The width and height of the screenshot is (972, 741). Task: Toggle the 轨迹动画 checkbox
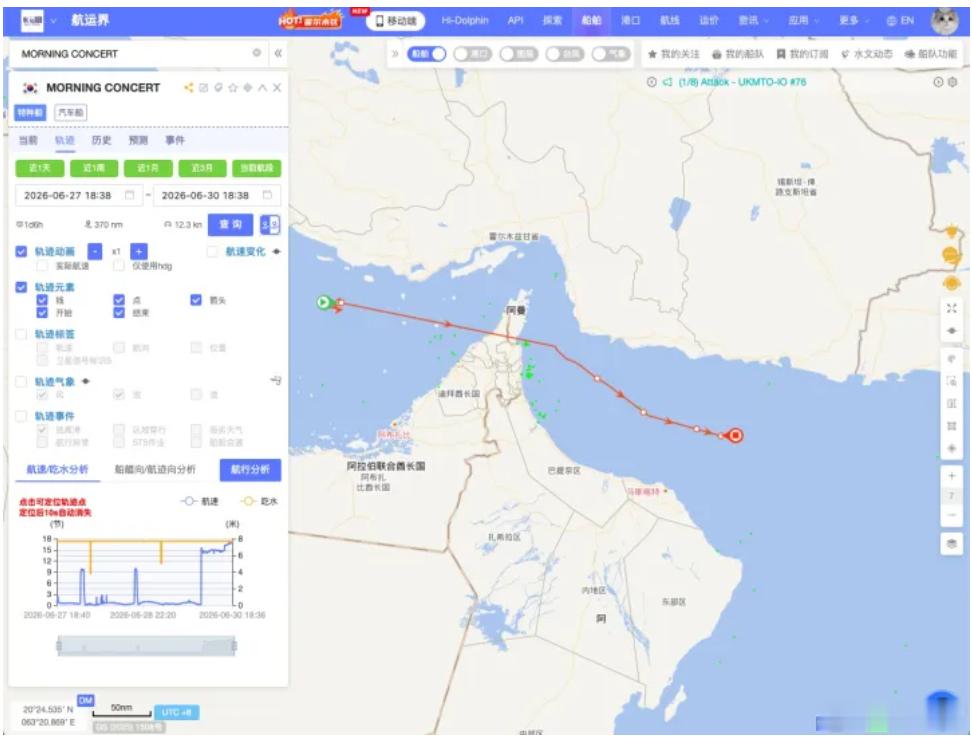pyautogui.click(x=21, y=251)
